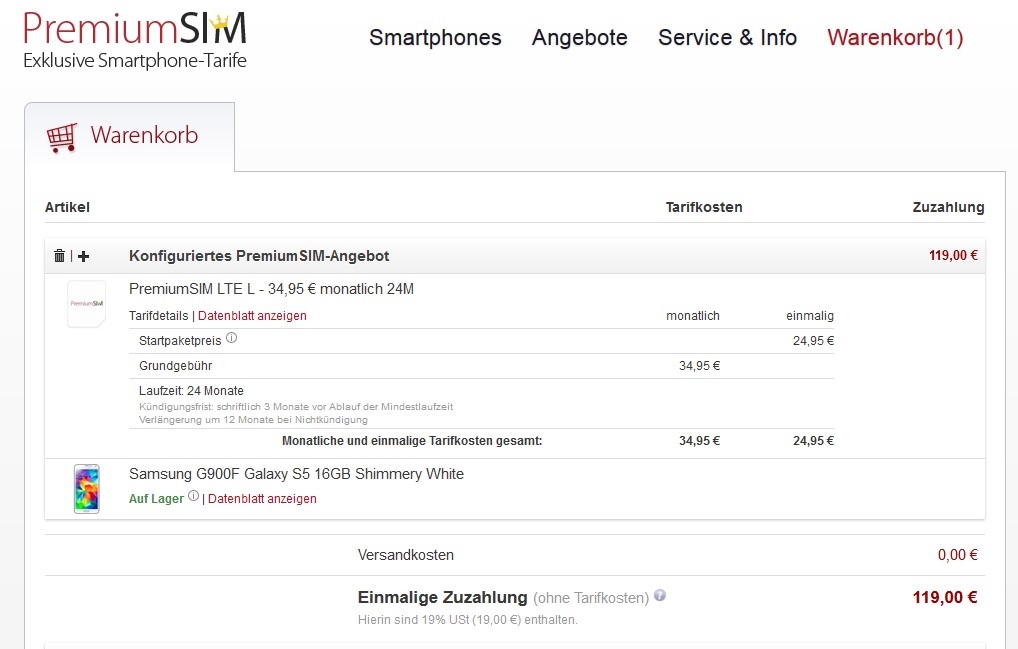The width and height of the screenshot is (1018, 649).
Task: Open the Service & Info menu
Action: click(727, 38)
